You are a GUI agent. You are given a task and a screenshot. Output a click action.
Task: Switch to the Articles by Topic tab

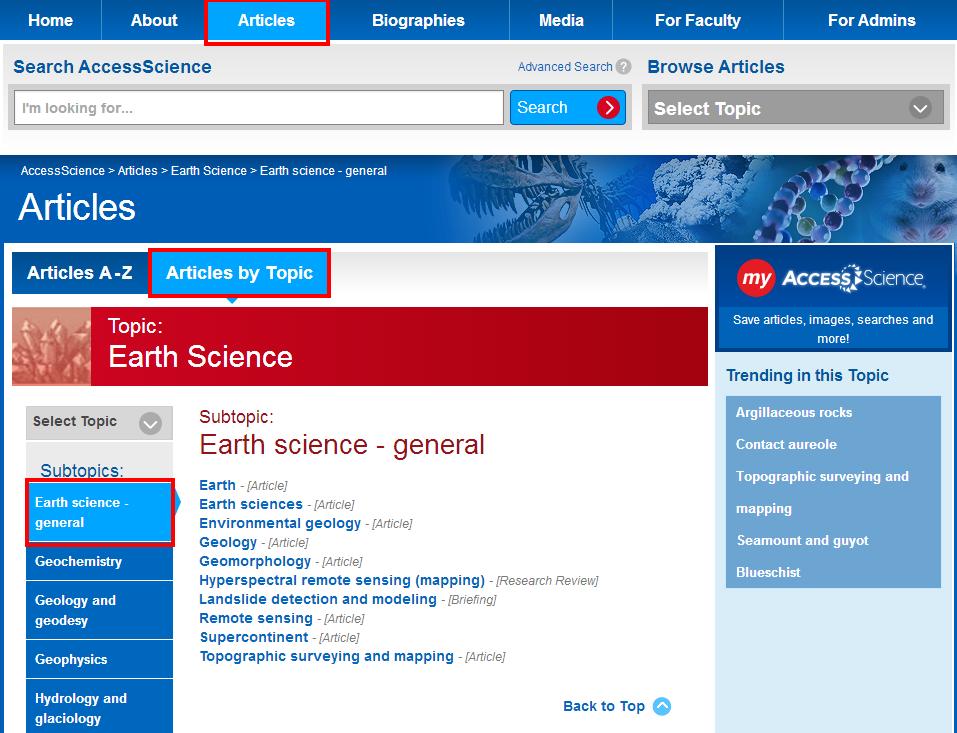click(239, 273)
